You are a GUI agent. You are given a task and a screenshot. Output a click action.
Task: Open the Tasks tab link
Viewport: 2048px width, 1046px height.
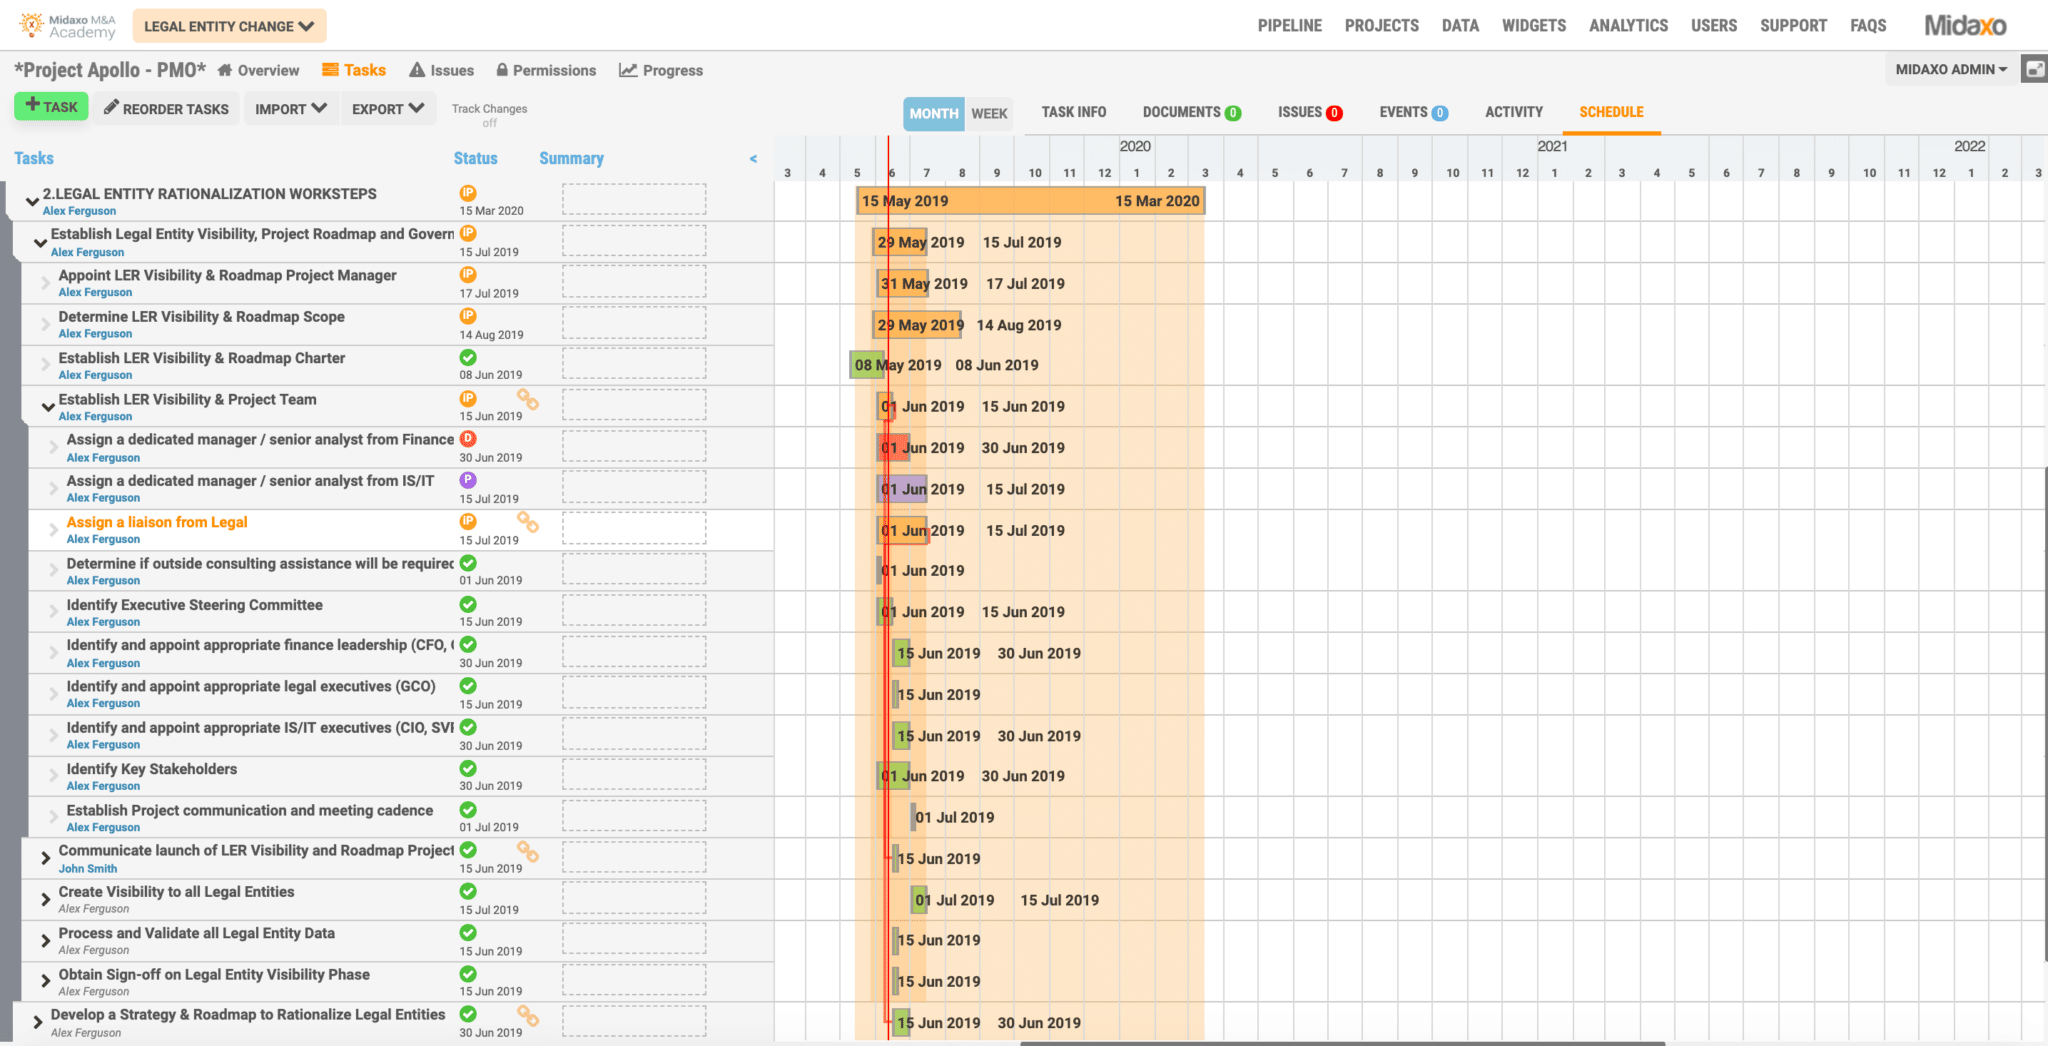(354, 70)
